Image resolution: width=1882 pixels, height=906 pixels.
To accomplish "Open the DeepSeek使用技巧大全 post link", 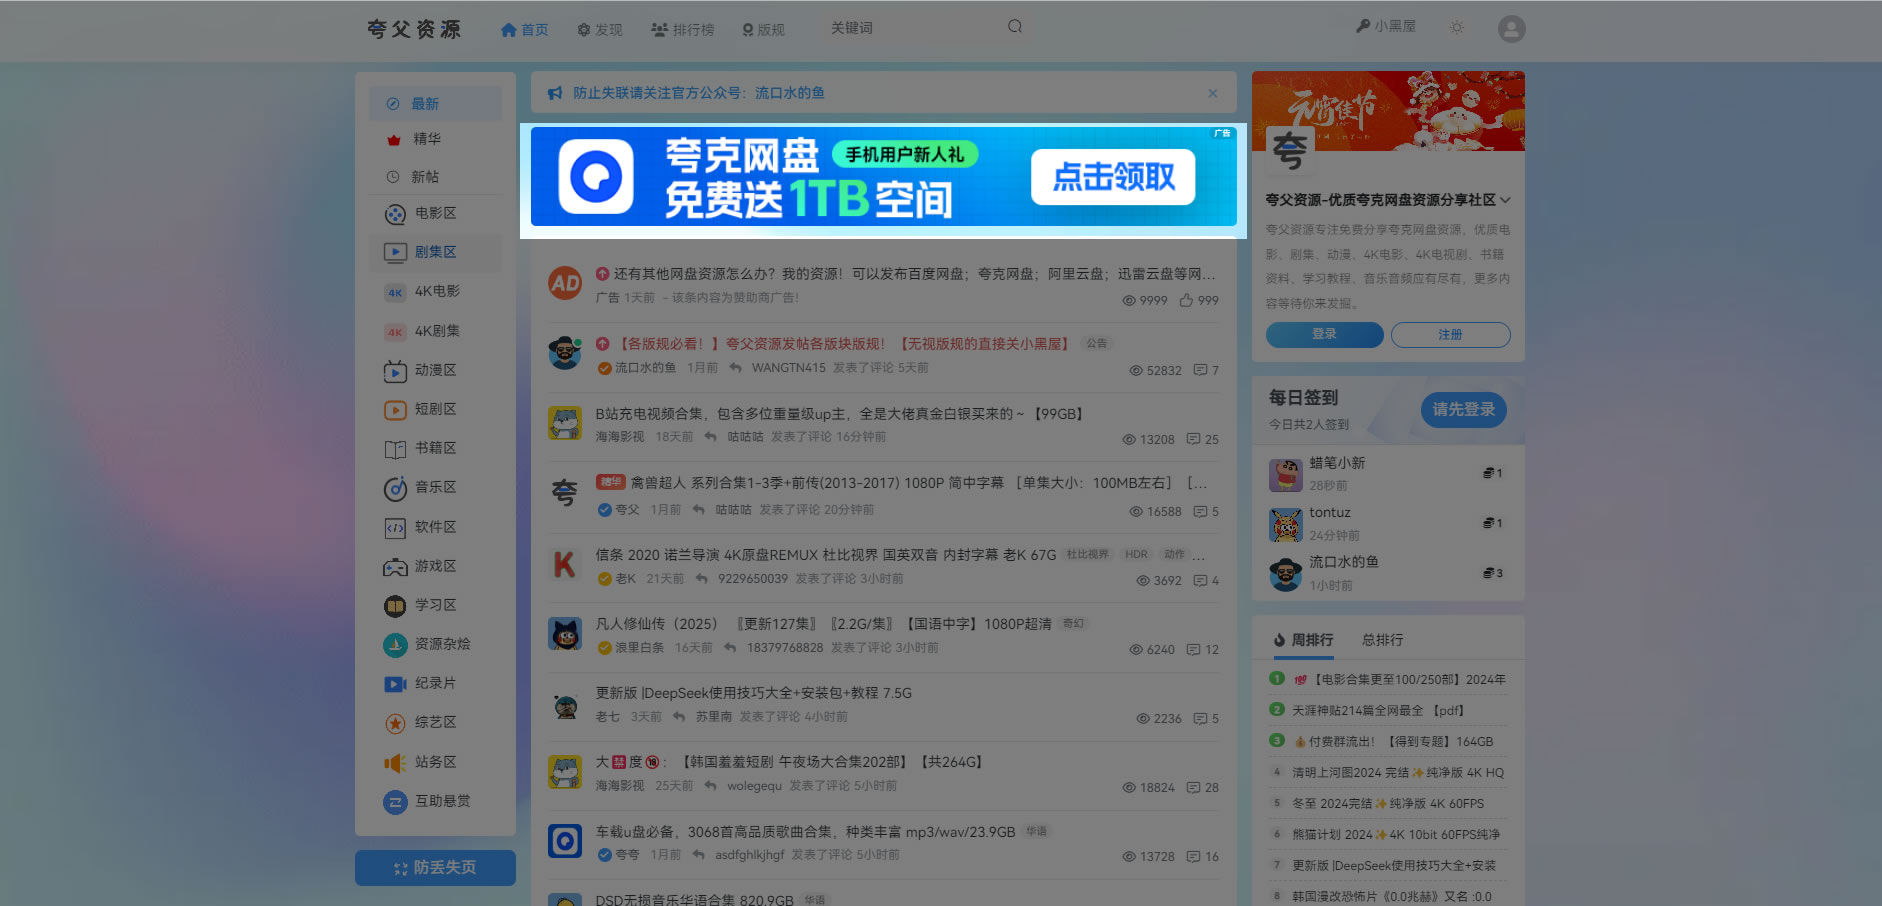I will [x=753, y=693].
